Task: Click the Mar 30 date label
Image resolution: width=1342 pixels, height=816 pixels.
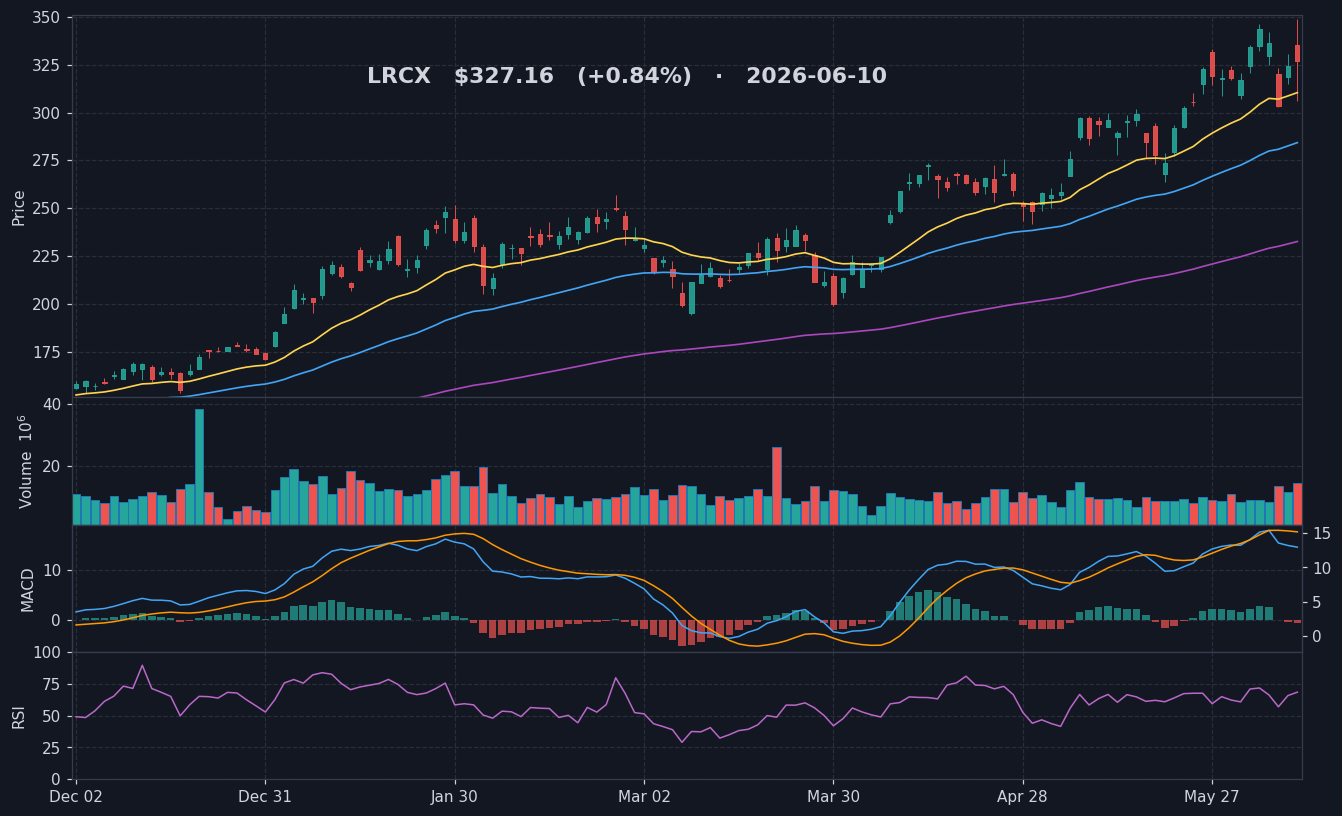Action: 833,797
